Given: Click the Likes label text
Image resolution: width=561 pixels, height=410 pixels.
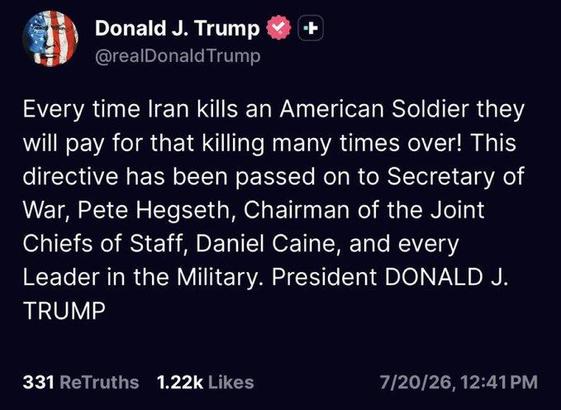Looking at the screenshot, I should (x=231, y=382).
